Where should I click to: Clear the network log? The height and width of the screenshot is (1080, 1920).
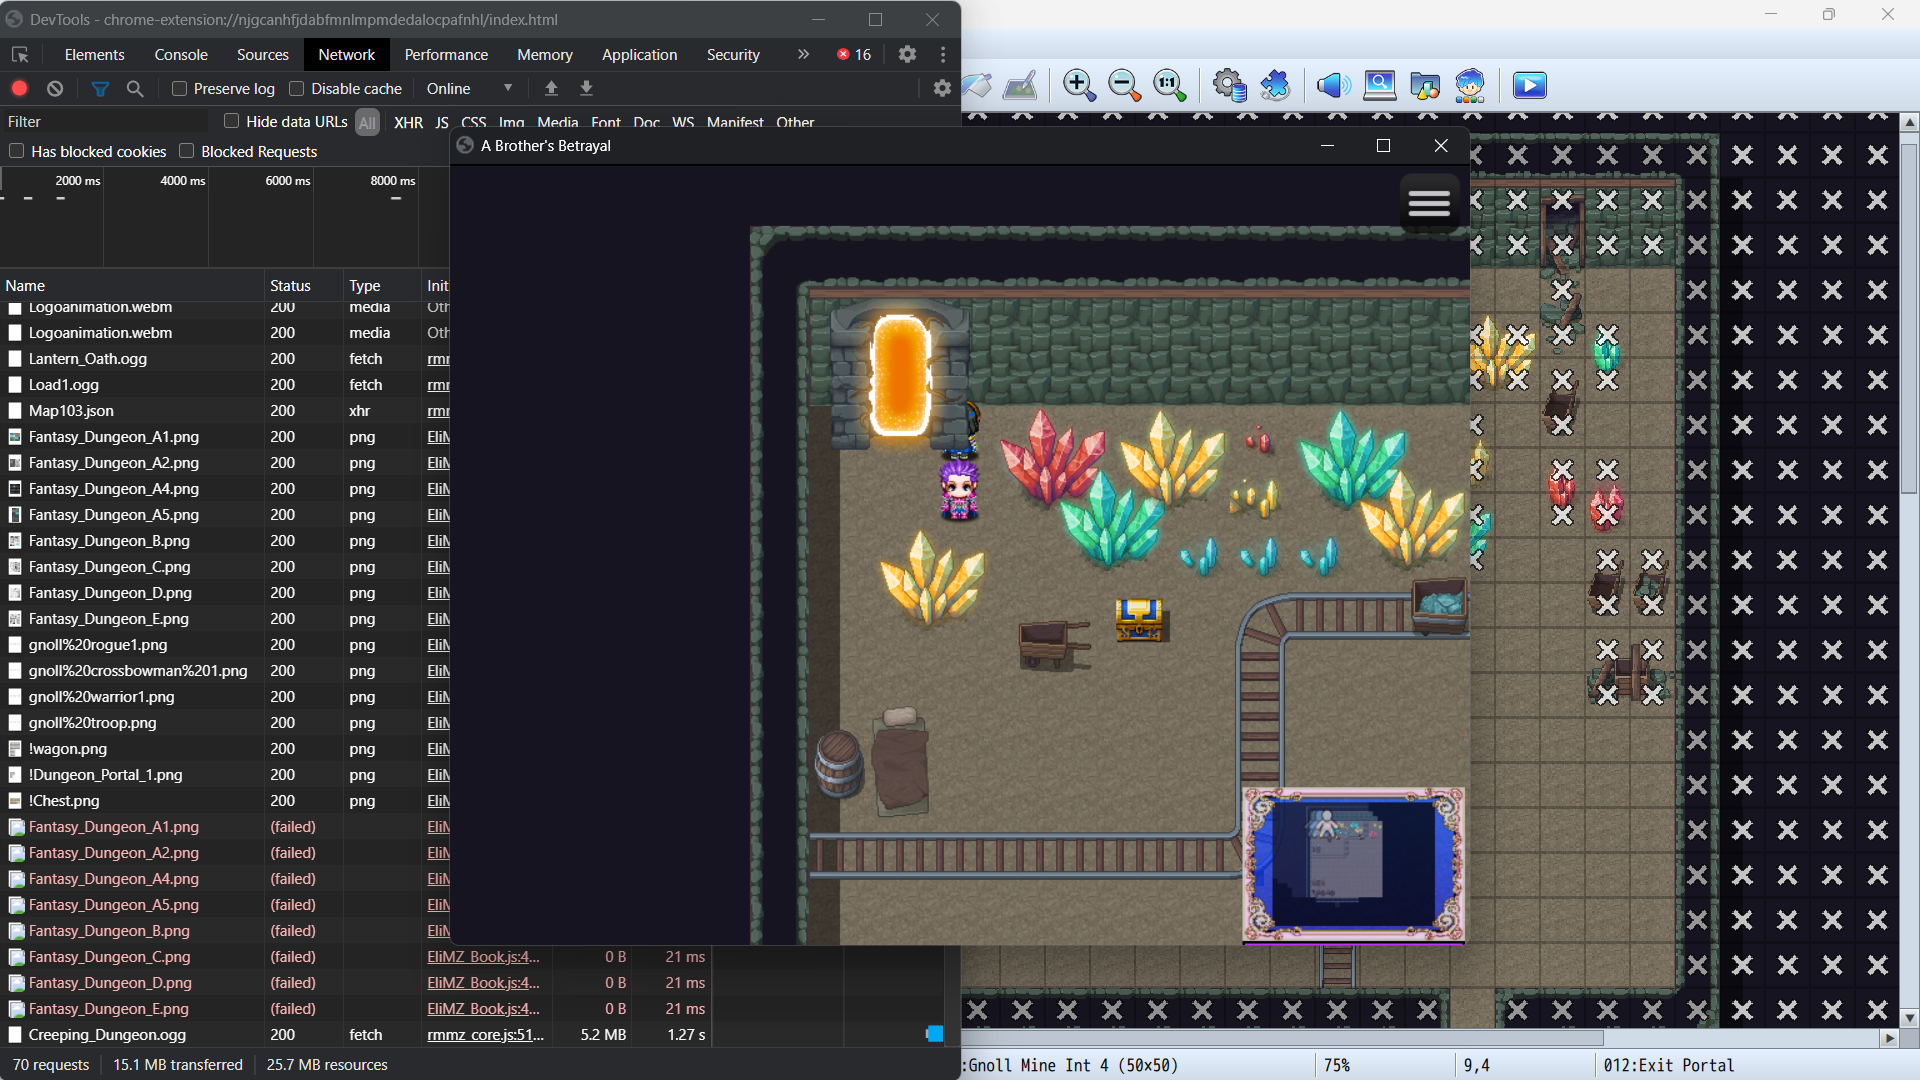pyautogui.click(x=55, y=89)
